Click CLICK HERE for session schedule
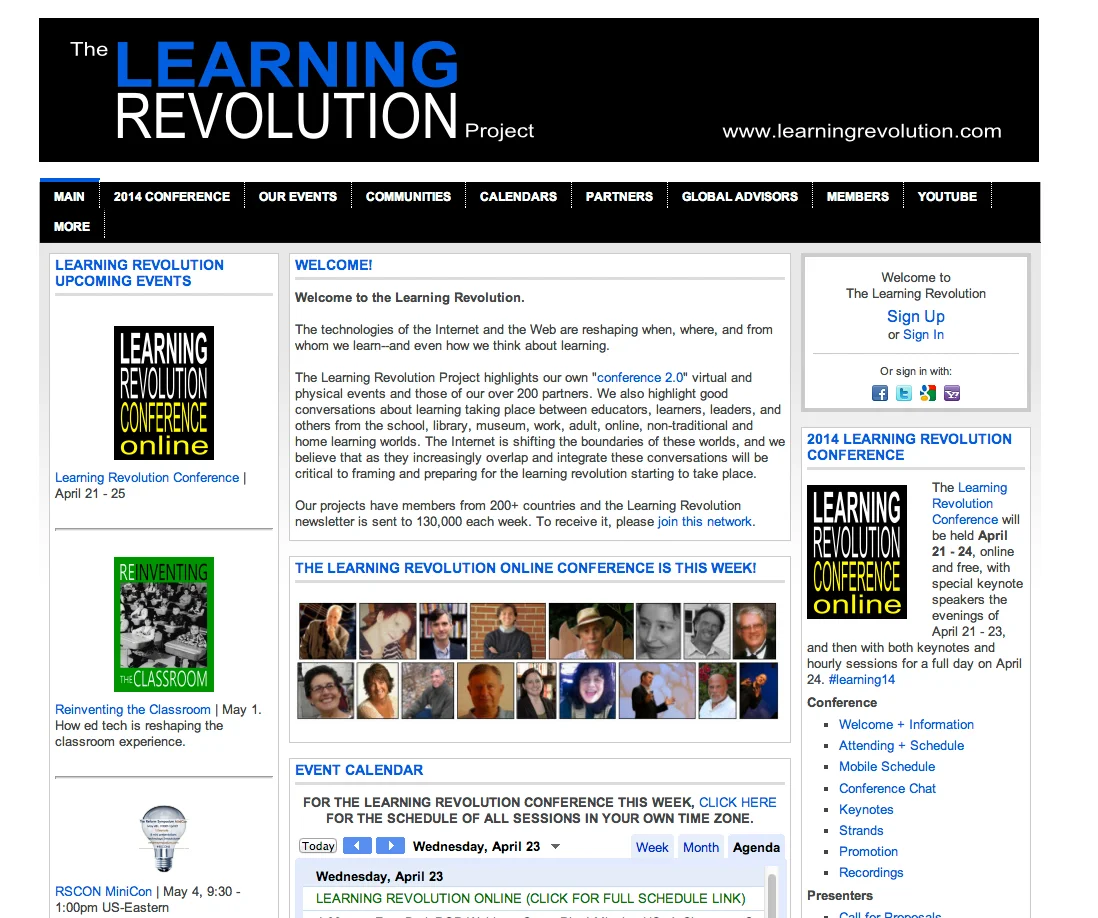This screenshot has height=918, width=1098. [x=737, y=802]
